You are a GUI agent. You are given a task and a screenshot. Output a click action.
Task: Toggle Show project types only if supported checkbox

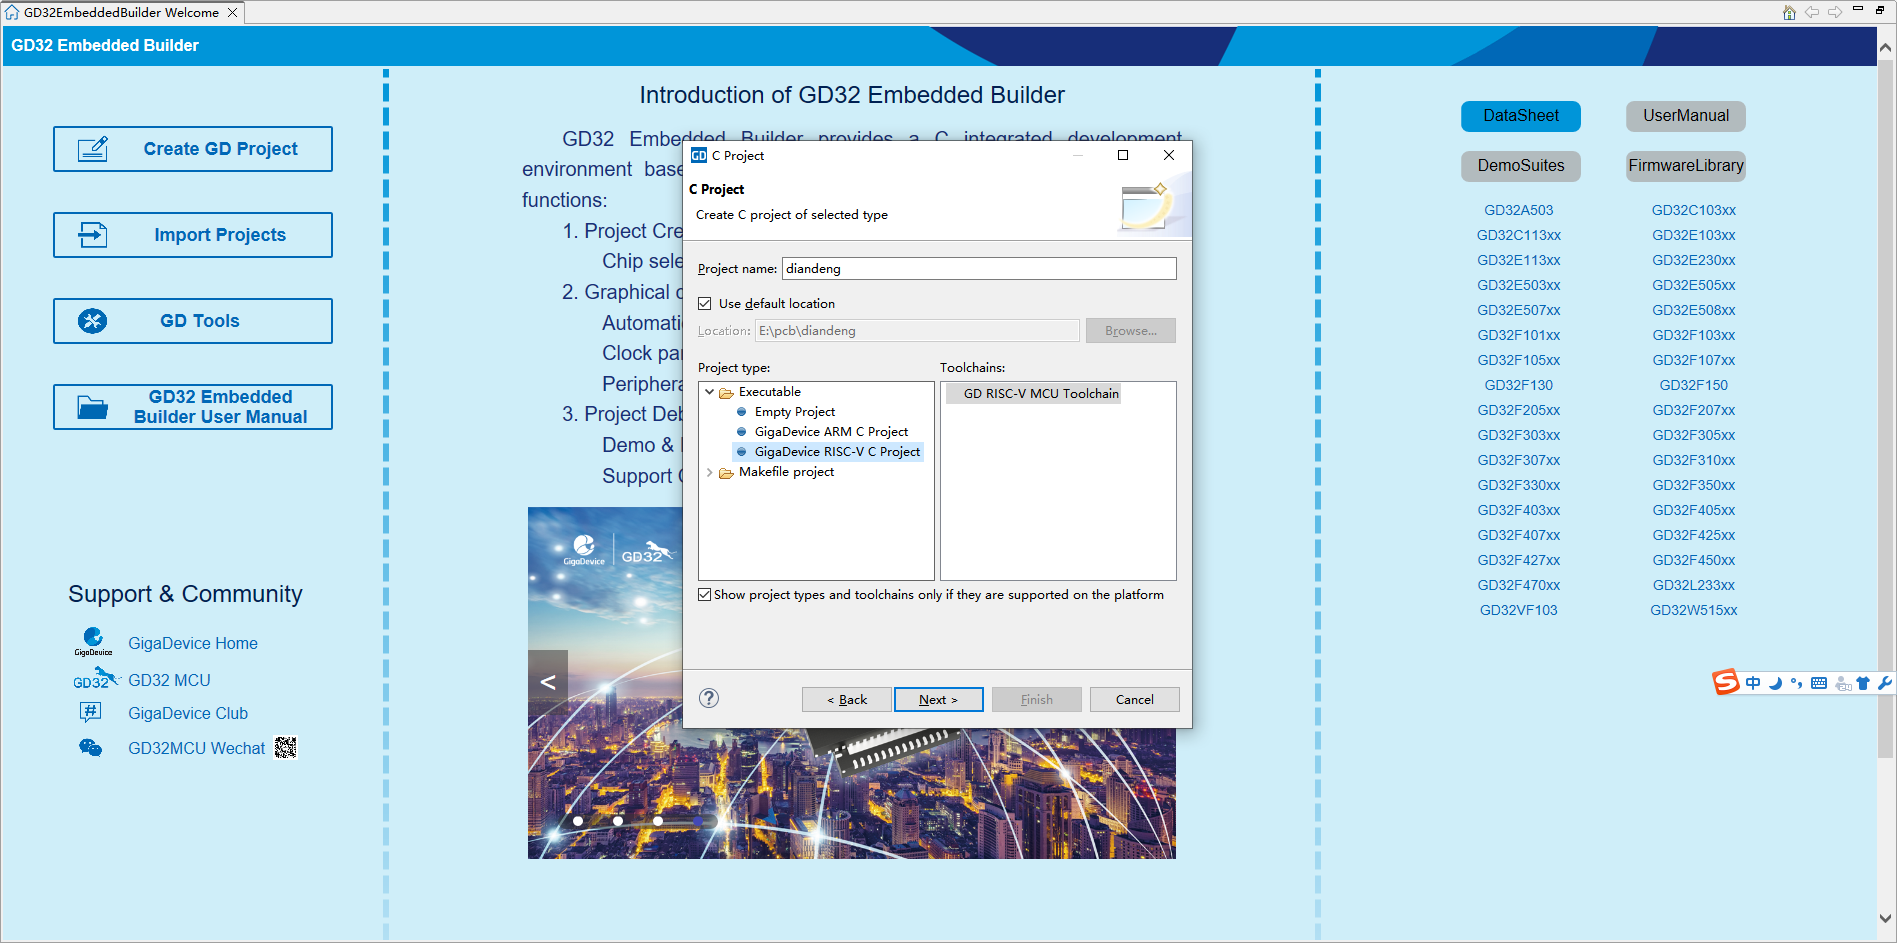pos(705,594)
